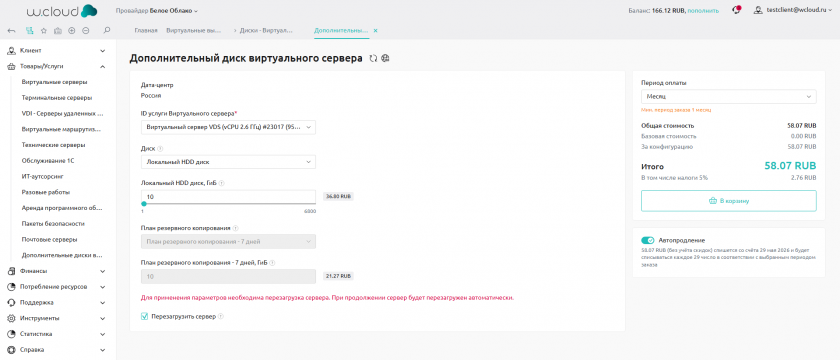
Task: Open the Диск dropdown showing Локальный HDD диск
Action: coord(228,162)
